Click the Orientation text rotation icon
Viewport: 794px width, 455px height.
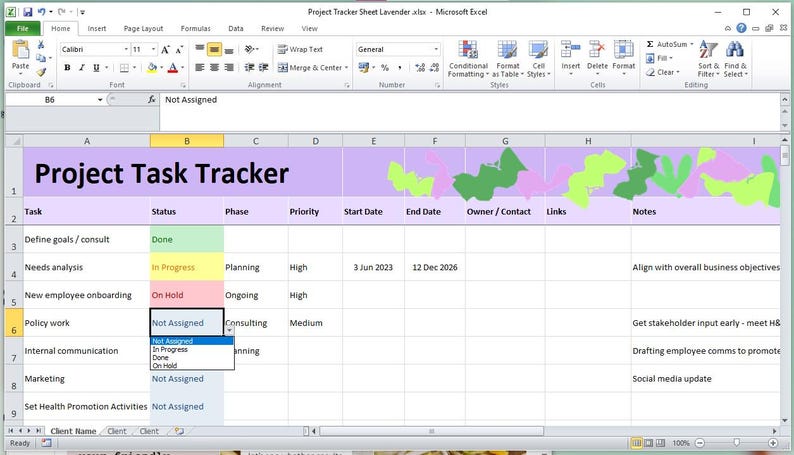(250, 49)
